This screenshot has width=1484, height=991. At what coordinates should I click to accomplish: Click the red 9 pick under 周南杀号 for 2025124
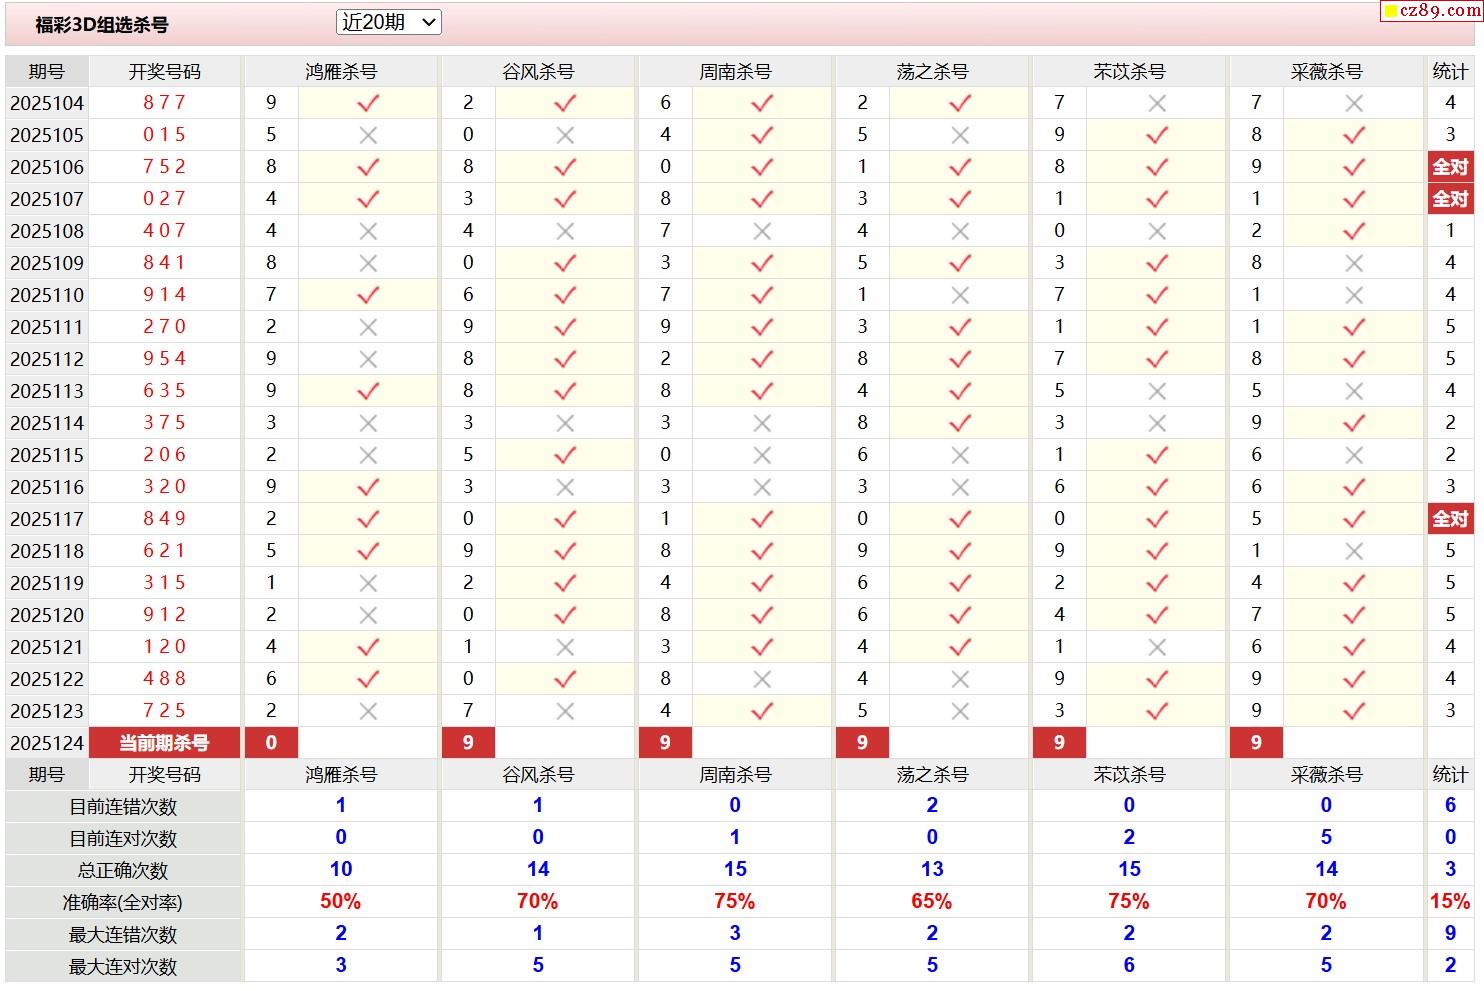point(665,743)
